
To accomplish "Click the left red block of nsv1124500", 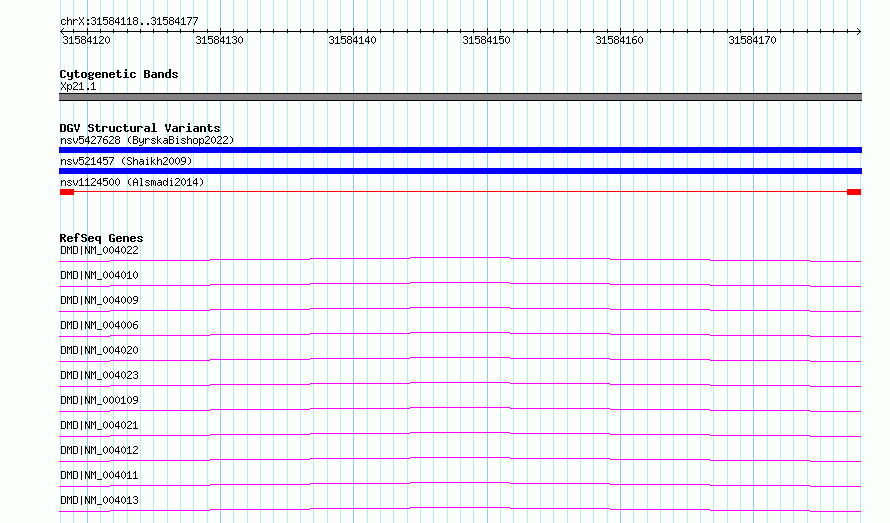I will [67, 192].
